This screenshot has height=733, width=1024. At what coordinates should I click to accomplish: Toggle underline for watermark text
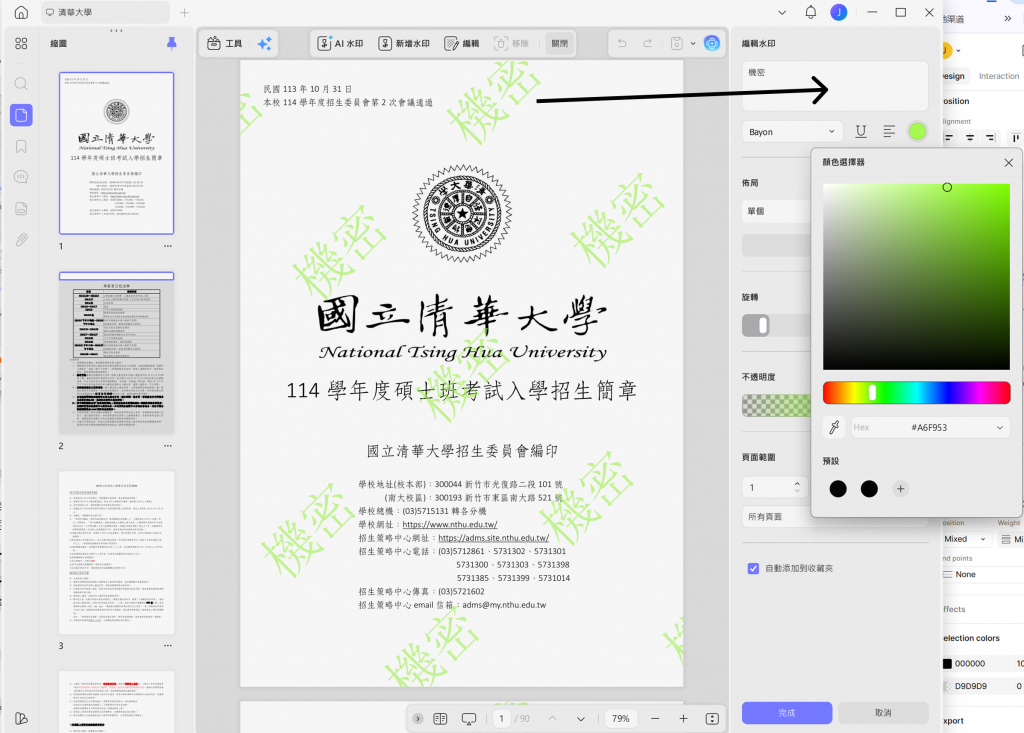click(x=861, y=131)
